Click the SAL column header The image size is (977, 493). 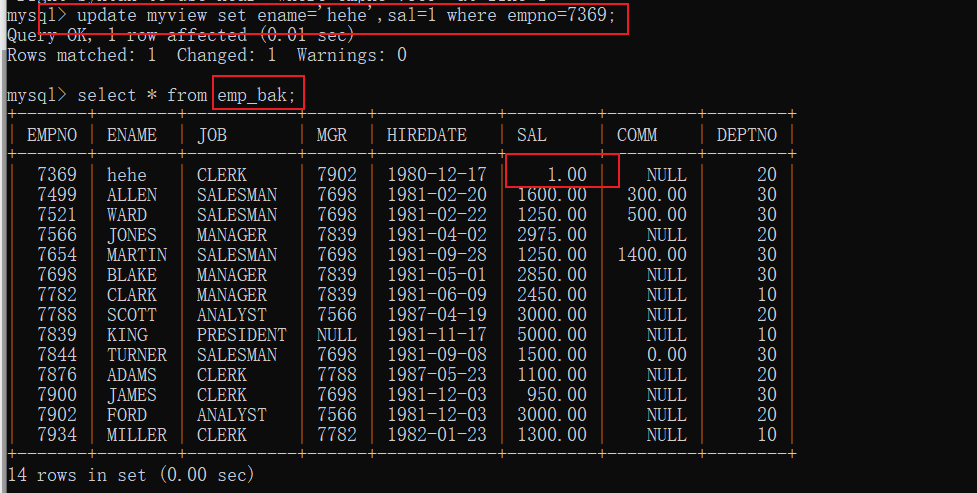531,135
